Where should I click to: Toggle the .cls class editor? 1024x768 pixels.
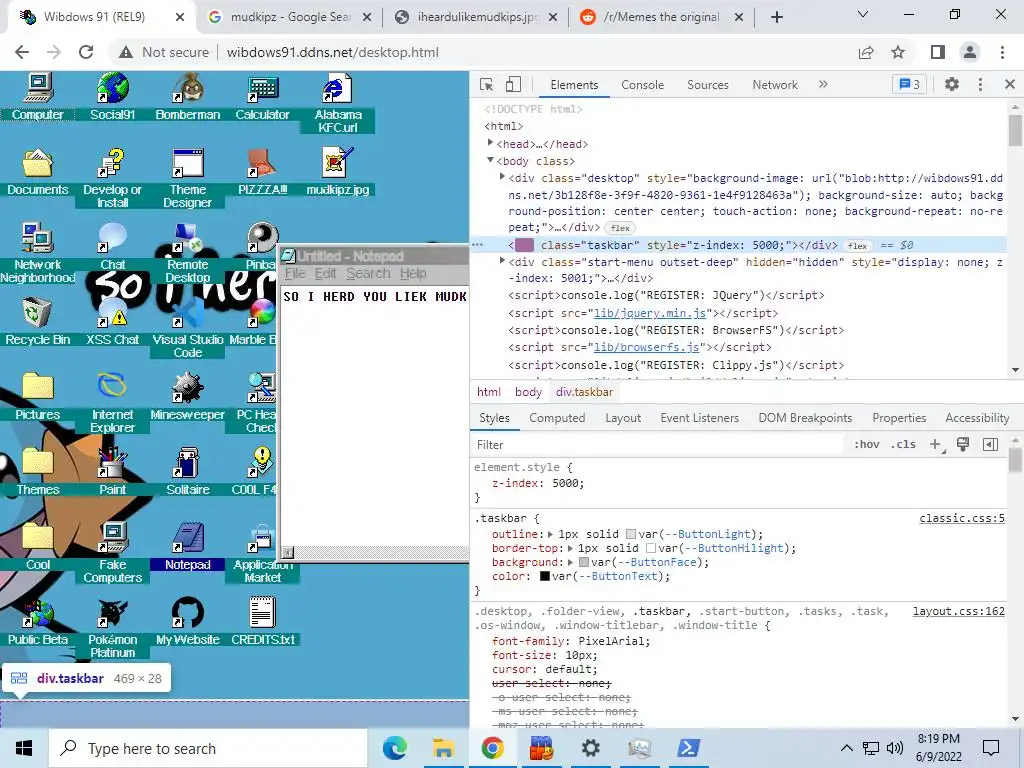click(903, 444)
